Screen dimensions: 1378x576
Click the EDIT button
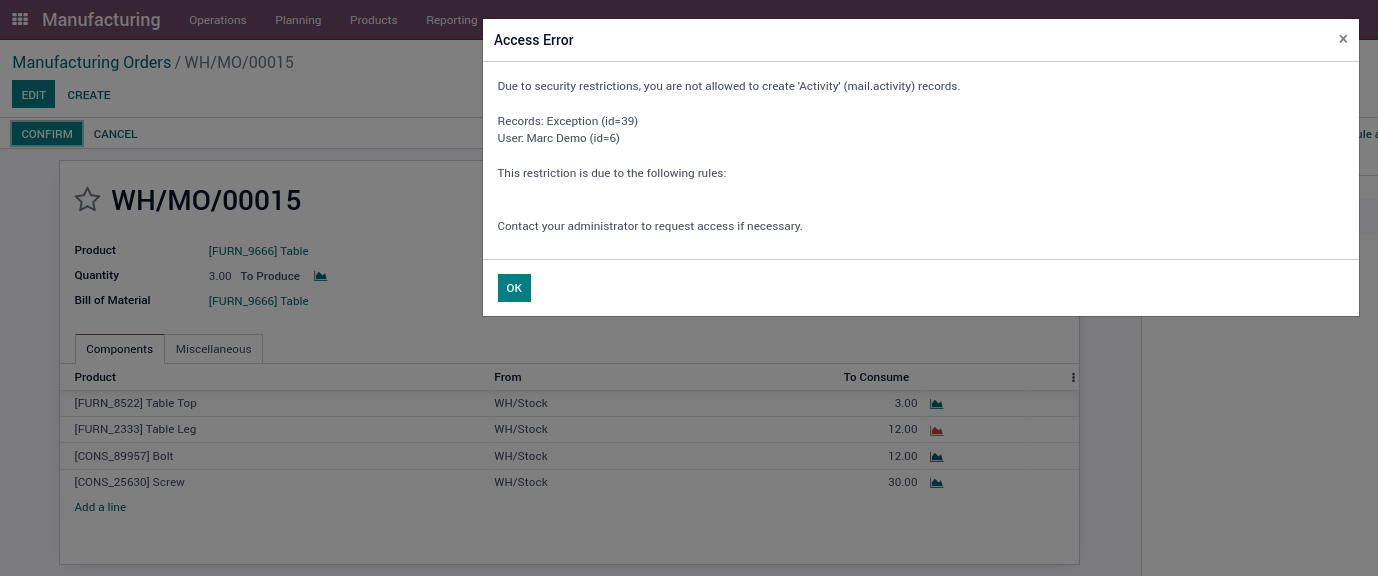click(34, 95)
